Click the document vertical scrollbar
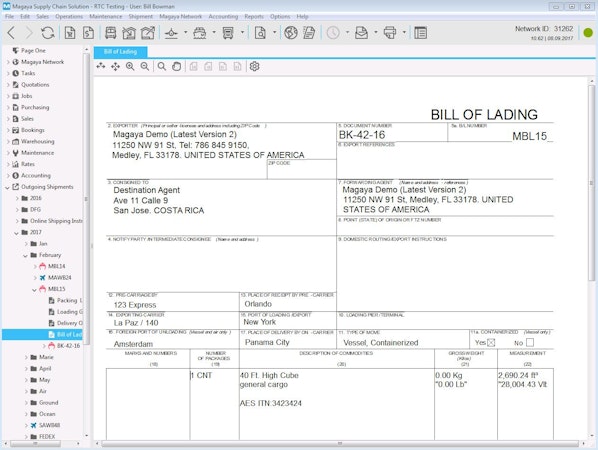 (x=592, y=183)
